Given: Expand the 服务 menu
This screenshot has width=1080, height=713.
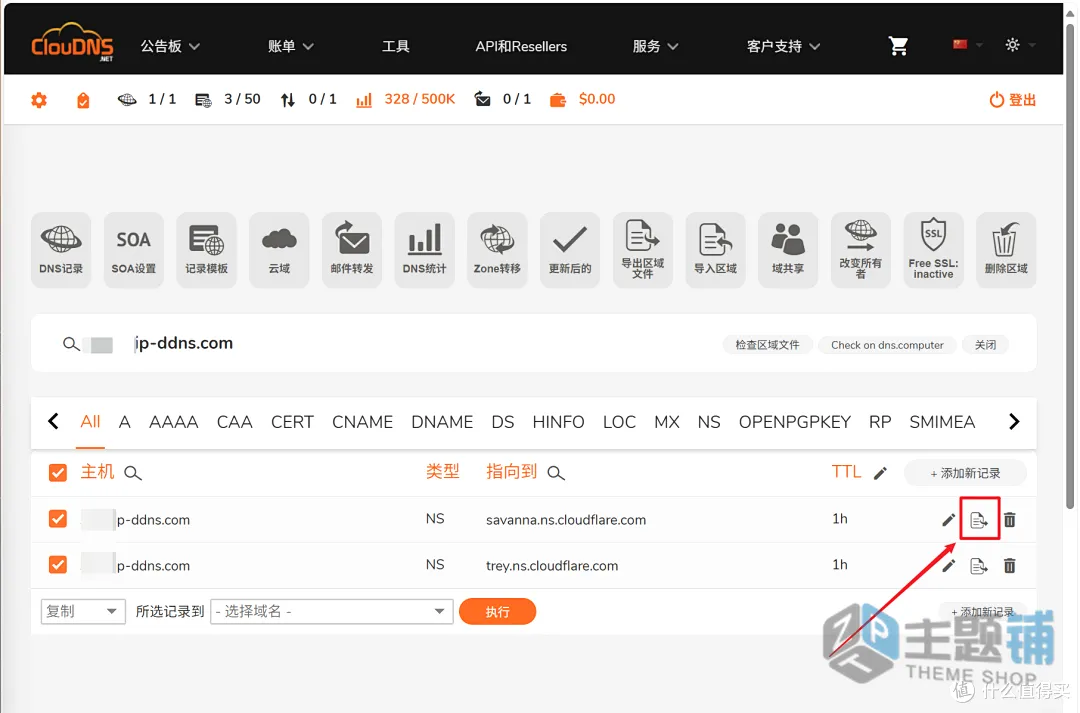Looking at the screenshot, I should (656, 46).
